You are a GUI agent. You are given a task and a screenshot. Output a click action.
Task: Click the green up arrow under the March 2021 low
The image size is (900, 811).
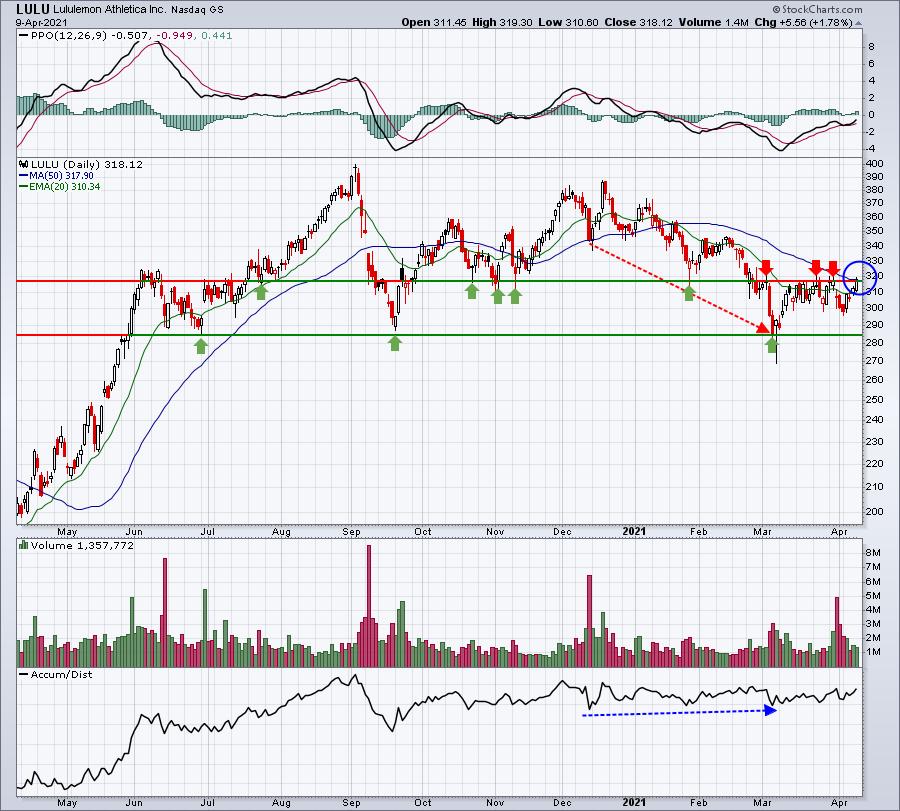tap(772, 344)
